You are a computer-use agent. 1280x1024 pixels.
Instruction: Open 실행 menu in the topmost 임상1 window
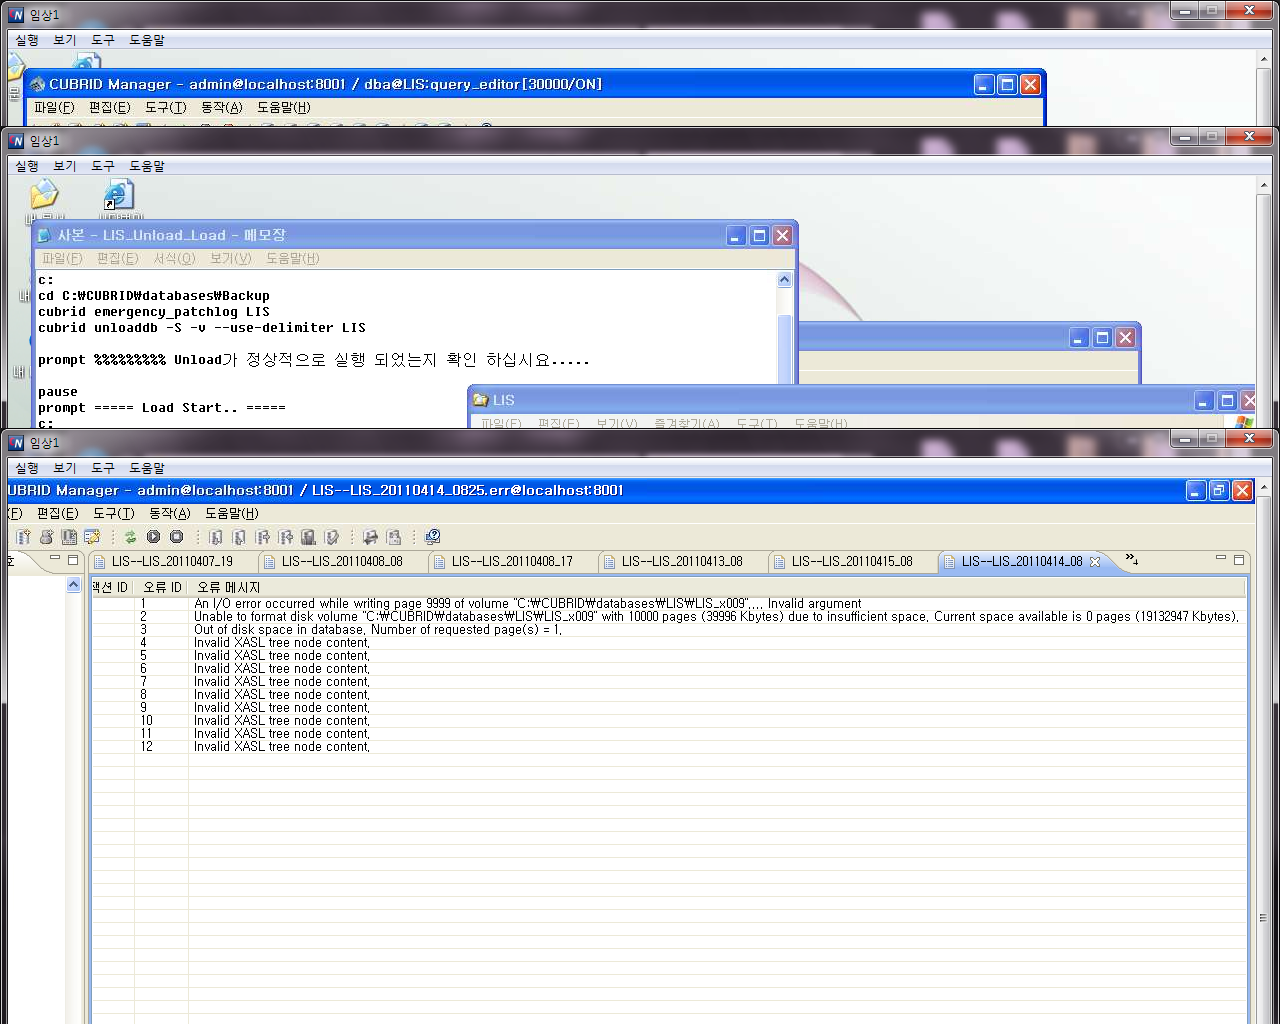(x=27, y=40)
